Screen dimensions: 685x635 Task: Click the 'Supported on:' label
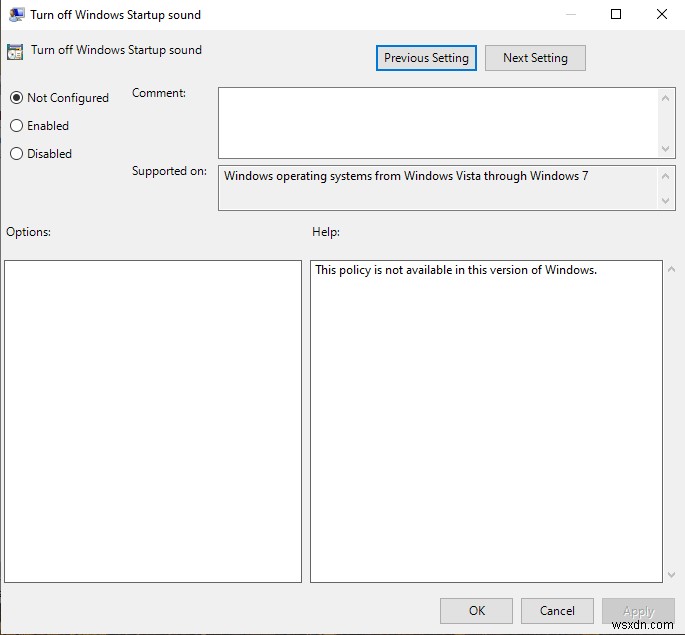pos(169,171)
